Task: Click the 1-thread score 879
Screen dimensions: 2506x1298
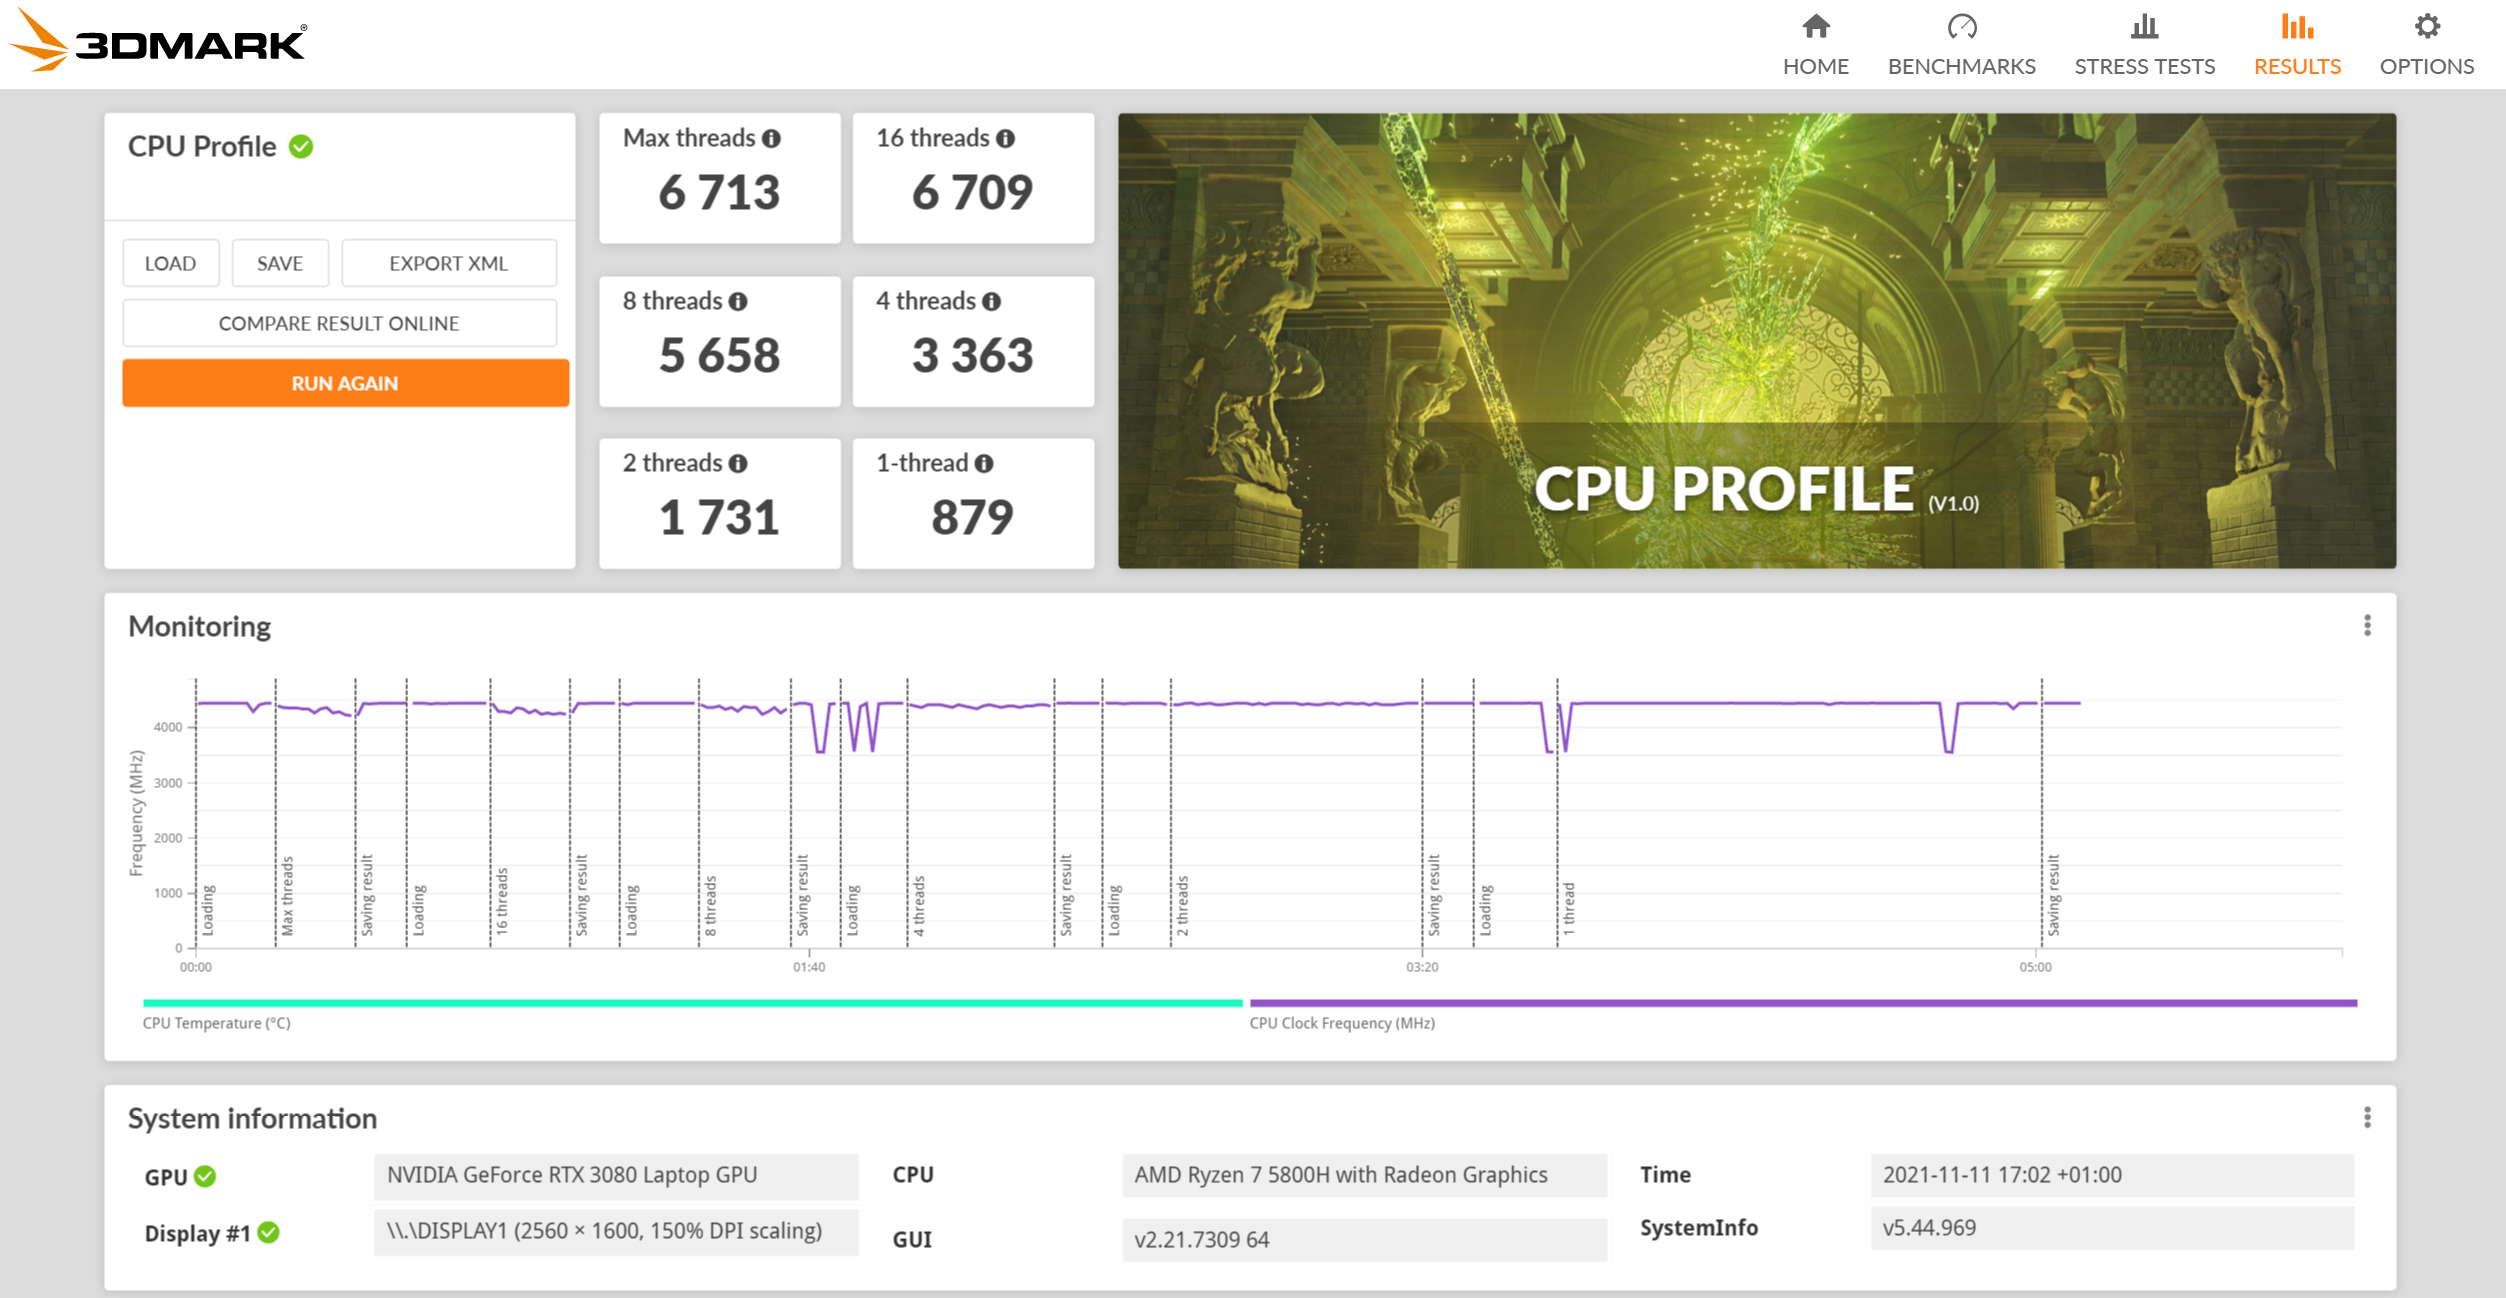Action: (x=972, y=517)
